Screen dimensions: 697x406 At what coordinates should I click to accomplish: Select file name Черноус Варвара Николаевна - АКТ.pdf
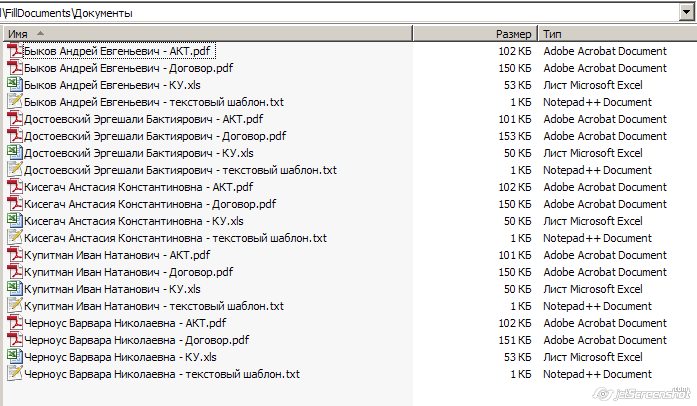click(125, 323)
